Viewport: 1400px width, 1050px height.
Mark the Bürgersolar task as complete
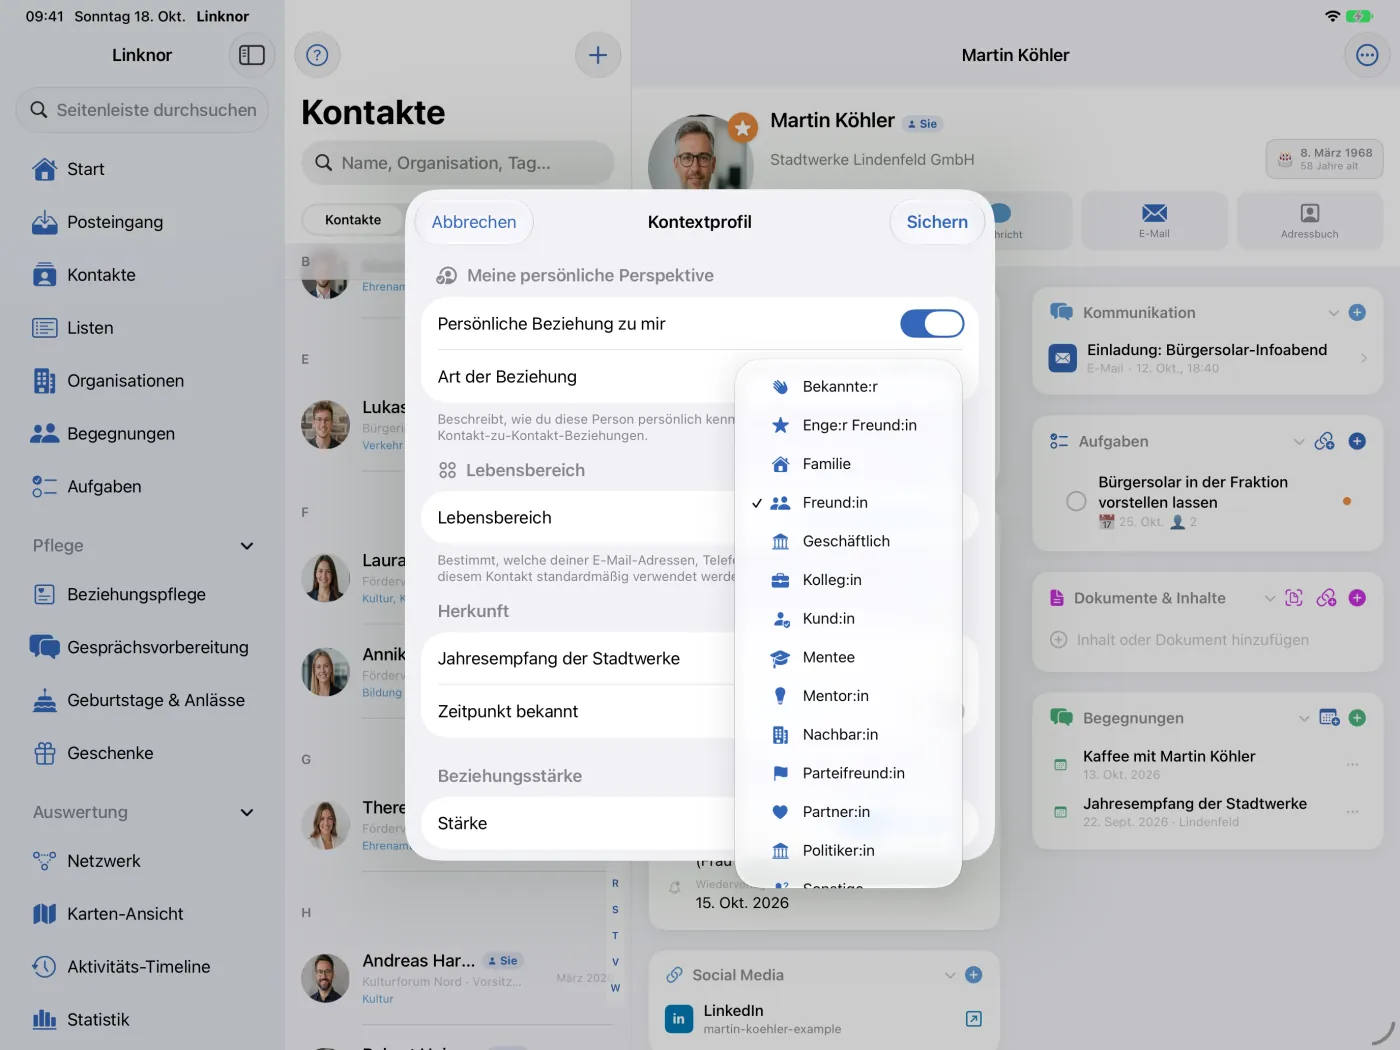pyautogui.click(x=1076, y=501)
